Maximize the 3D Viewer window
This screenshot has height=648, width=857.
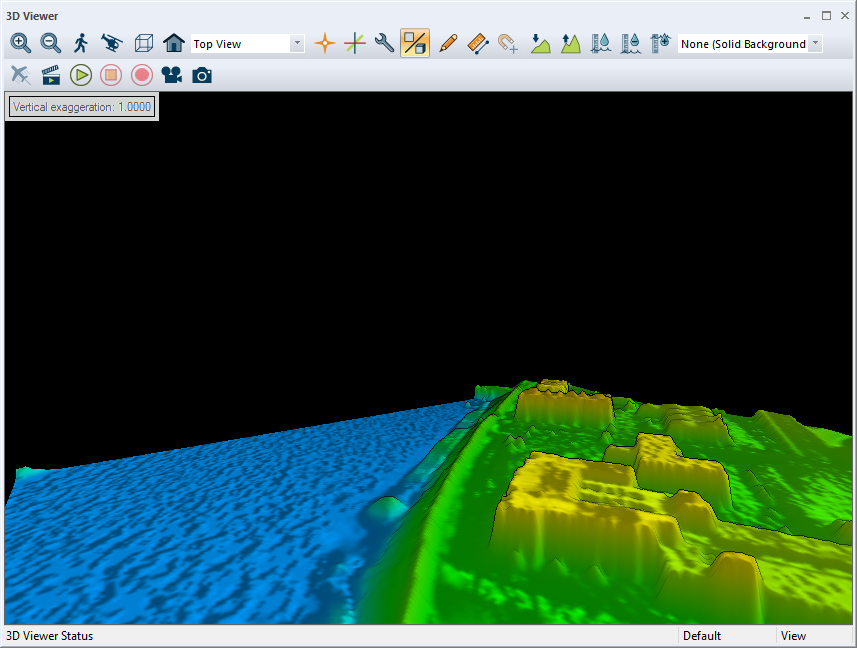click(826, 16)
